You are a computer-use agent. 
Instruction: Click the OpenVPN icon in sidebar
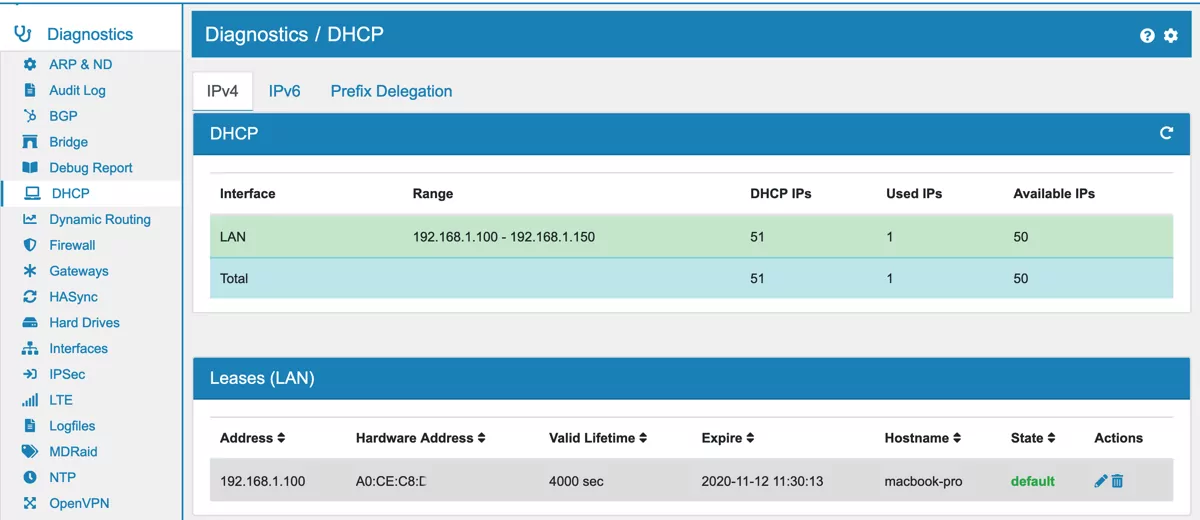point(30,503)
